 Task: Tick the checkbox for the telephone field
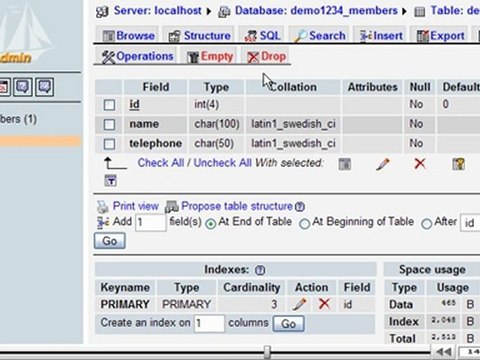109,144
